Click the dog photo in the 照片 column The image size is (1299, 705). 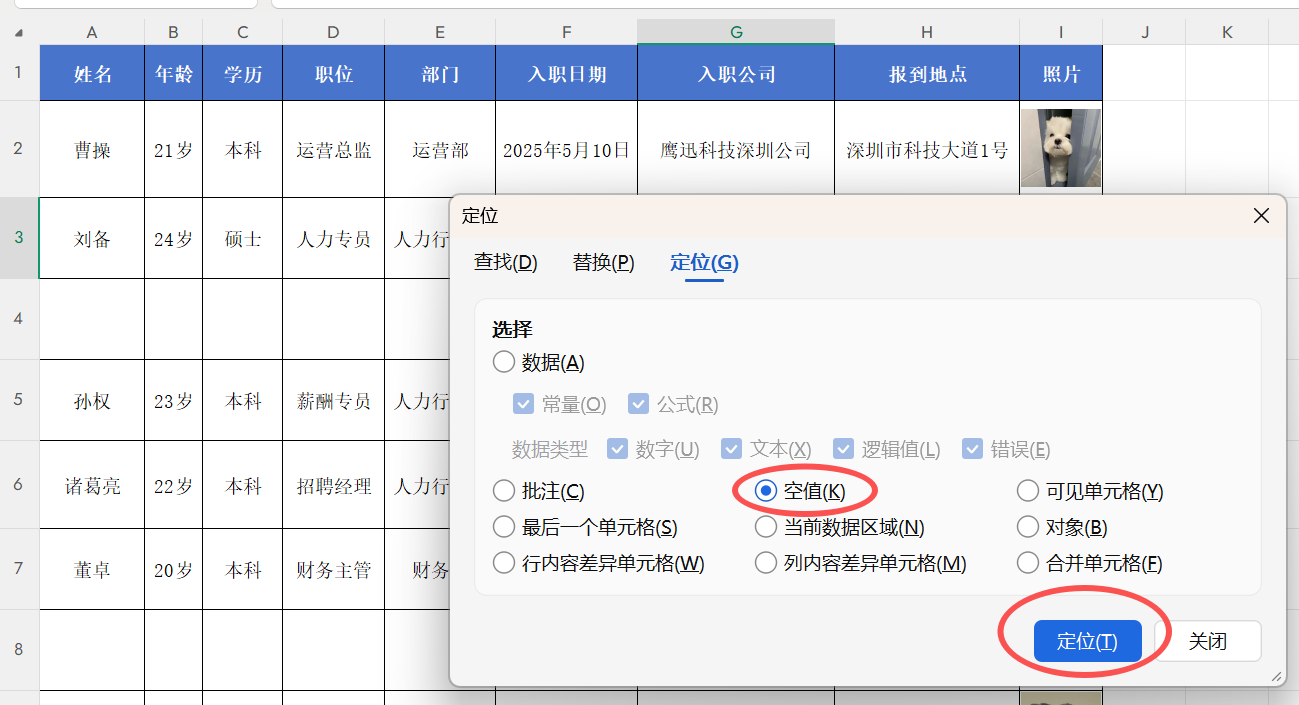click(1060, 148)
